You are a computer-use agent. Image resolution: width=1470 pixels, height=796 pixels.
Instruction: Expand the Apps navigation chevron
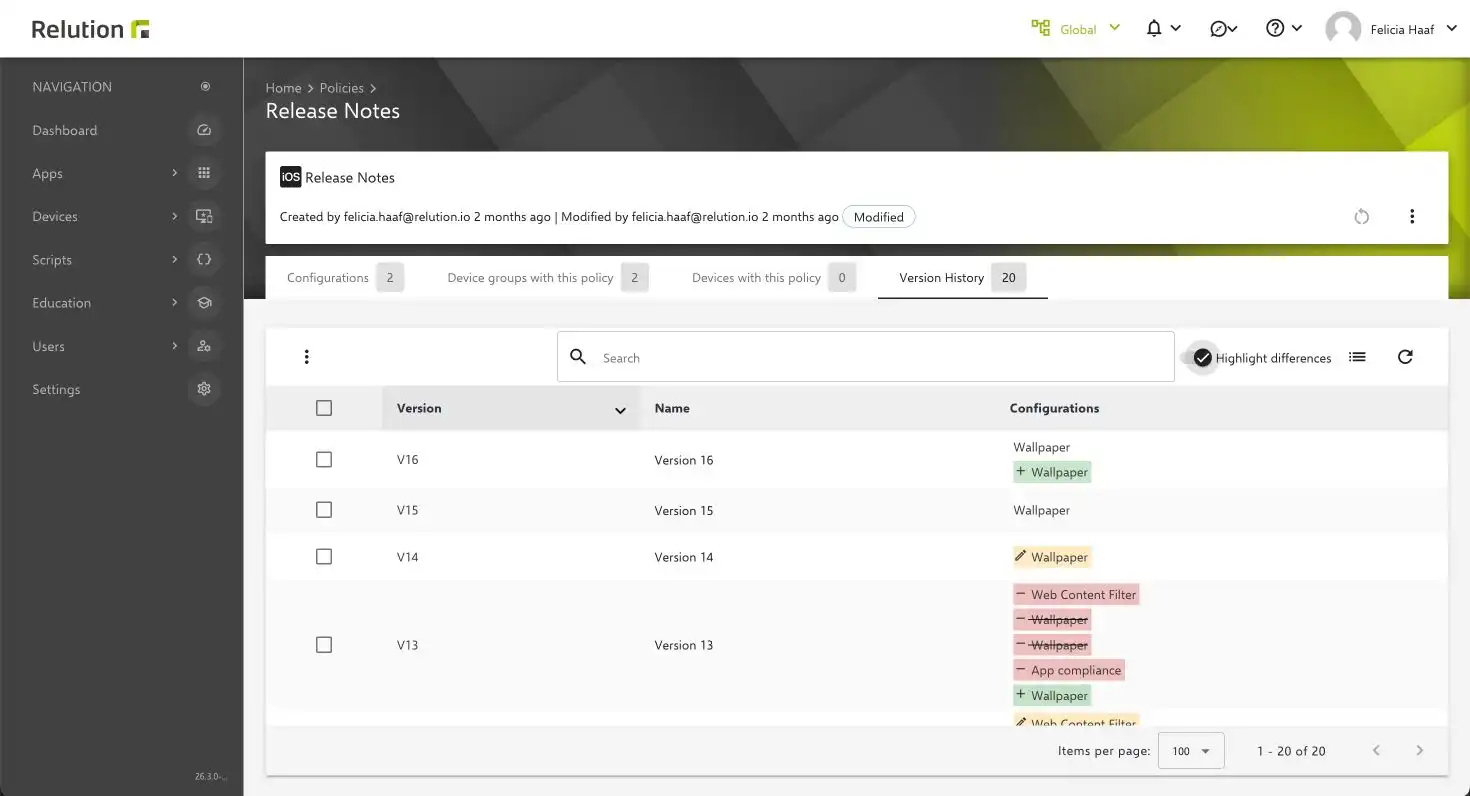(174, 173)
